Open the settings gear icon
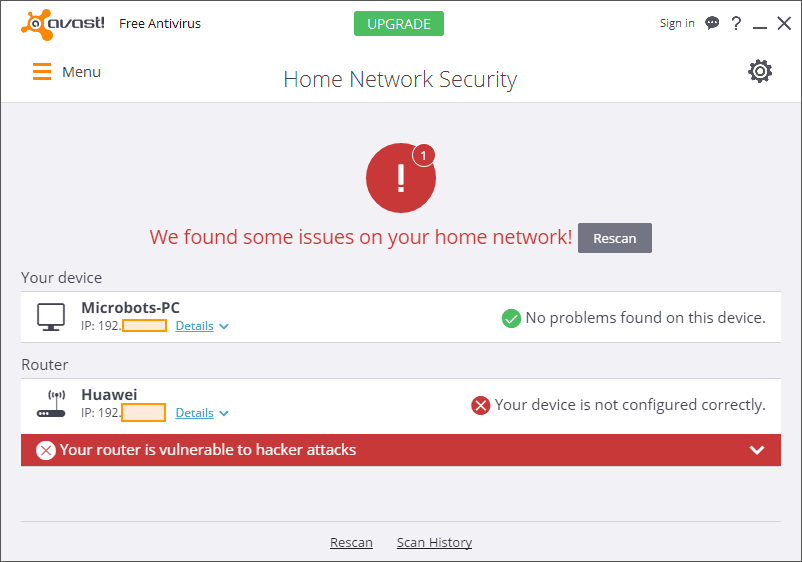Screen dimensions: 802x562 tap(760, 71)
